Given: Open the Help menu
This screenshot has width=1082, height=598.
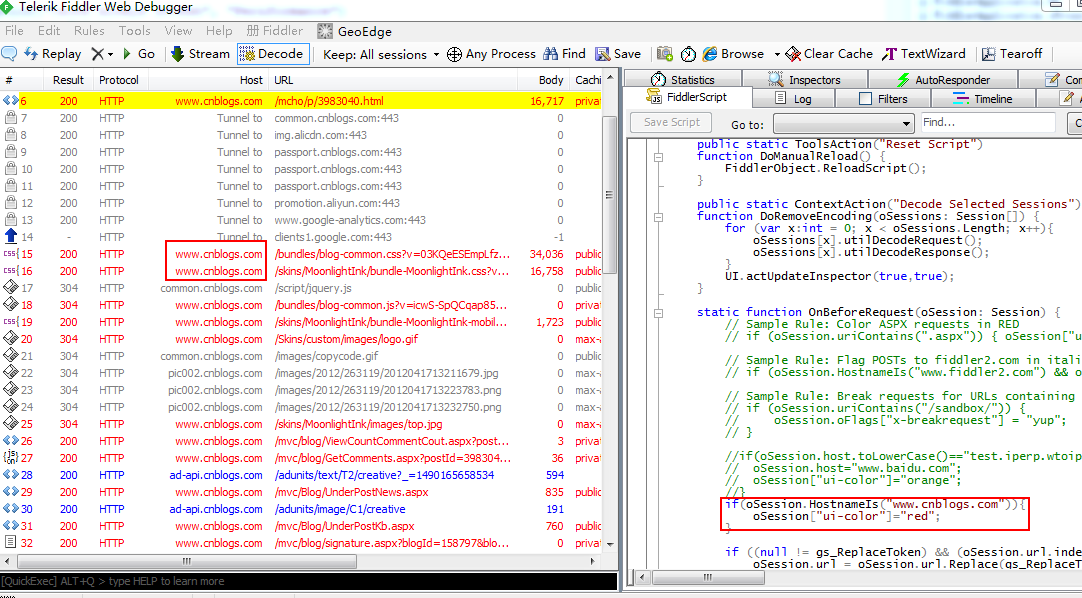Looking at the screenshot, I should (219, 31).
